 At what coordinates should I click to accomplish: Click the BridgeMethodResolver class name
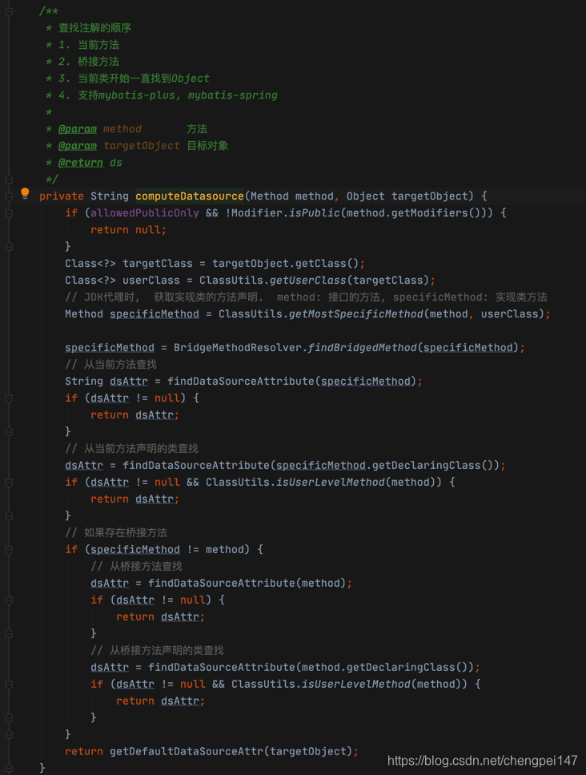pyautogui.click(x=238, y=347)
